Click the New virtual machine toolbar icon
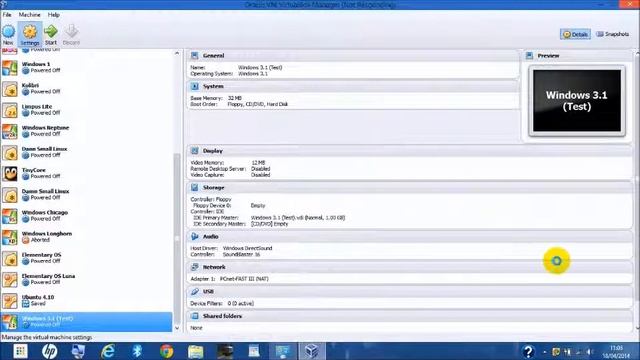This screenshot has height=360, width=640. (x=8, y=34)
